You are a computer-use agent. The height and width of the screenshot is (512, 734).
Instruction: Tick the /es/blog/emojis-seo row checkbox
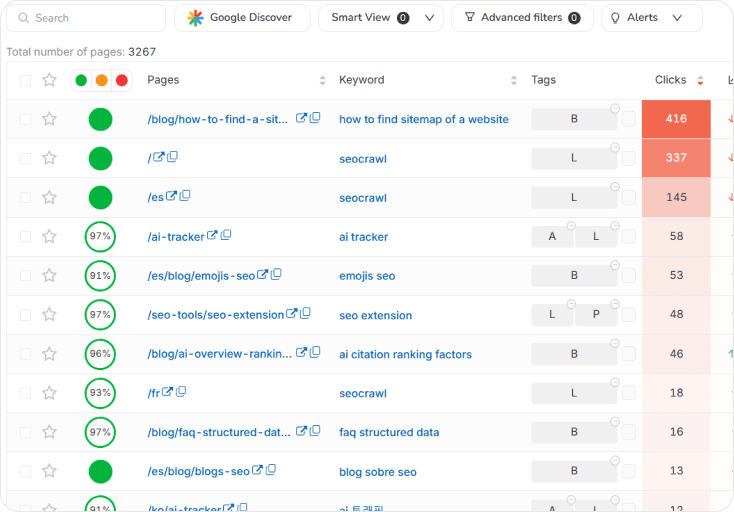(25, 276)
